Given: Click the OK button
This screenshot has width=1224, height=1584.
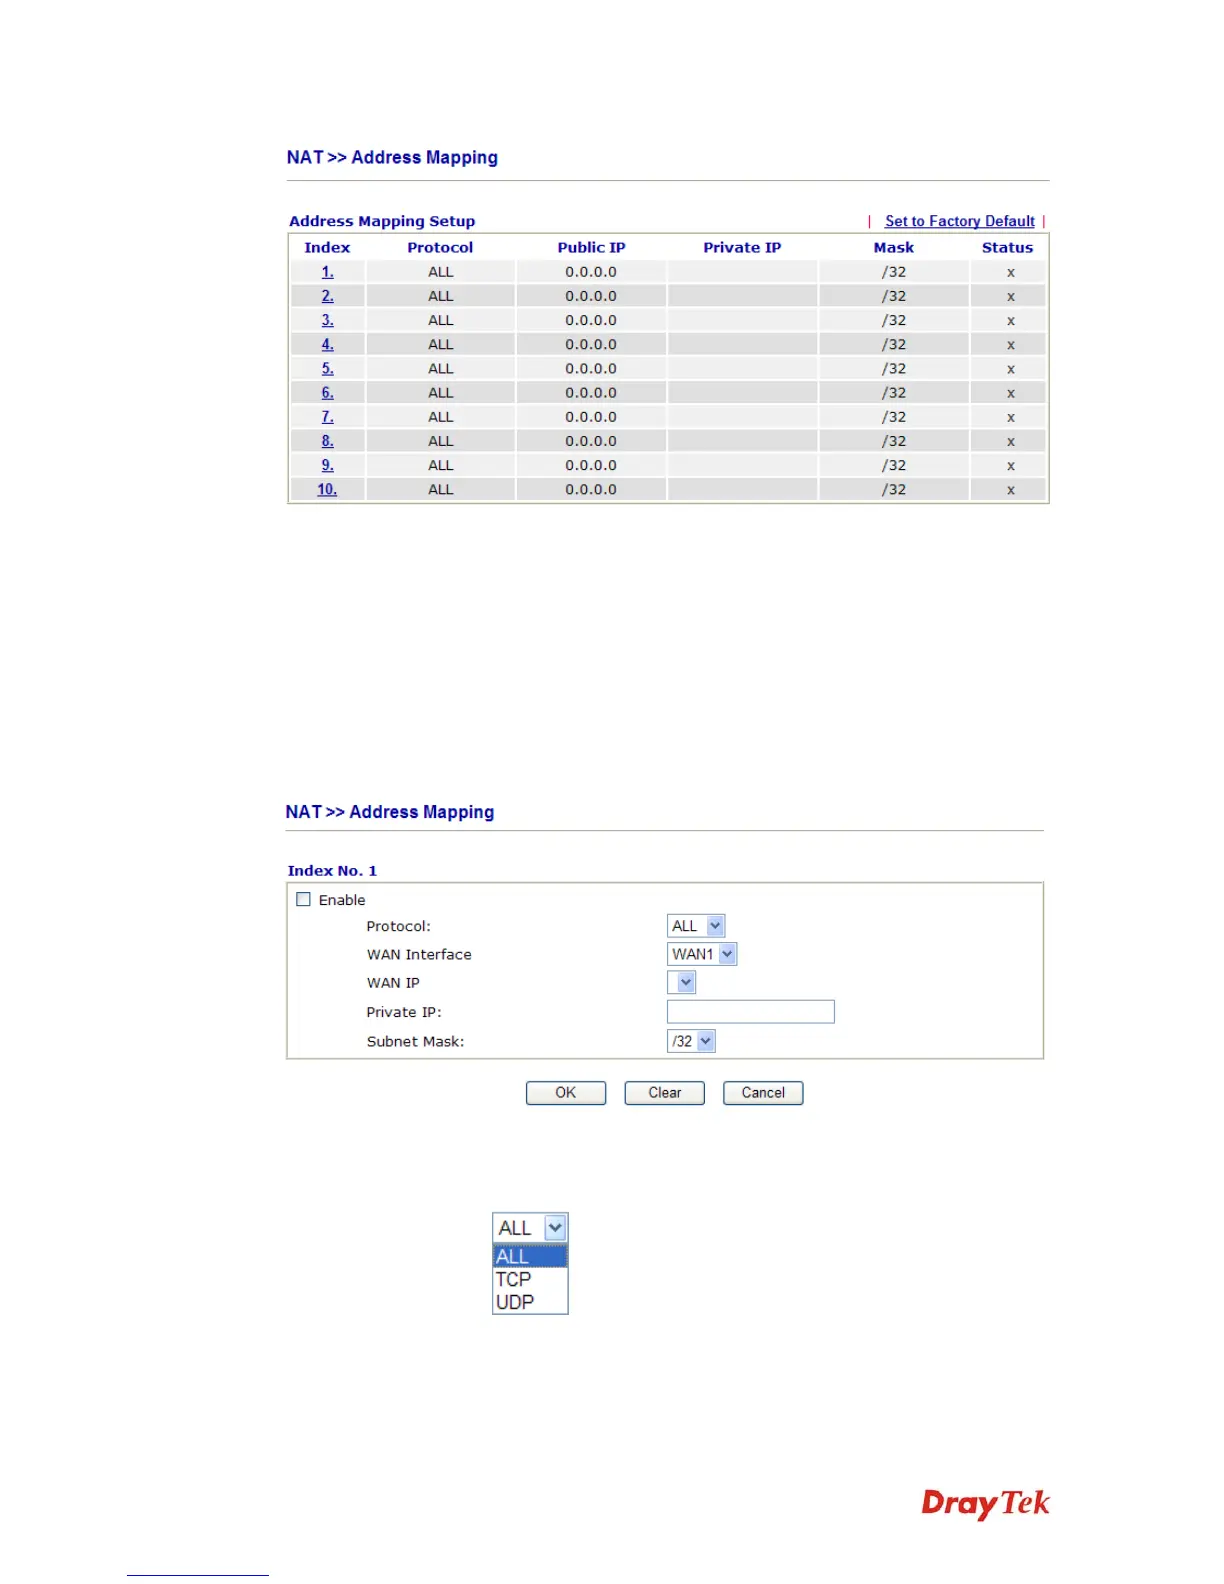Looking at the screenshot, I should tap(566, 1093).
